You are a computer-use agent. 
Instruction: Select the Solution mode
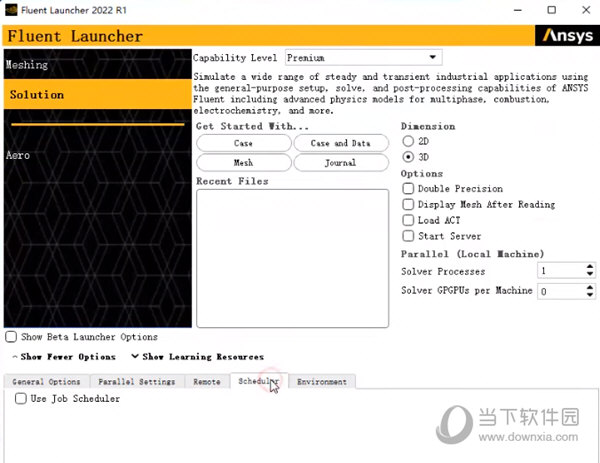click(x=98, y=95)
